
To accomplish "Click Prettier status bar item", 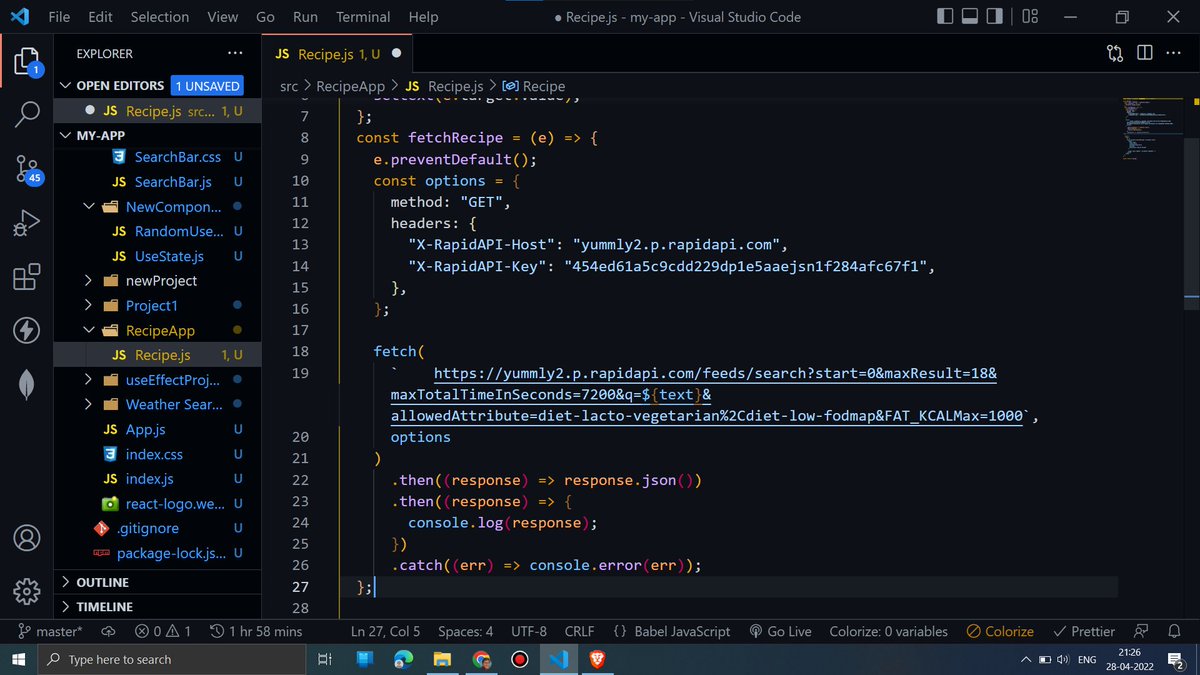I will 1084,631.
